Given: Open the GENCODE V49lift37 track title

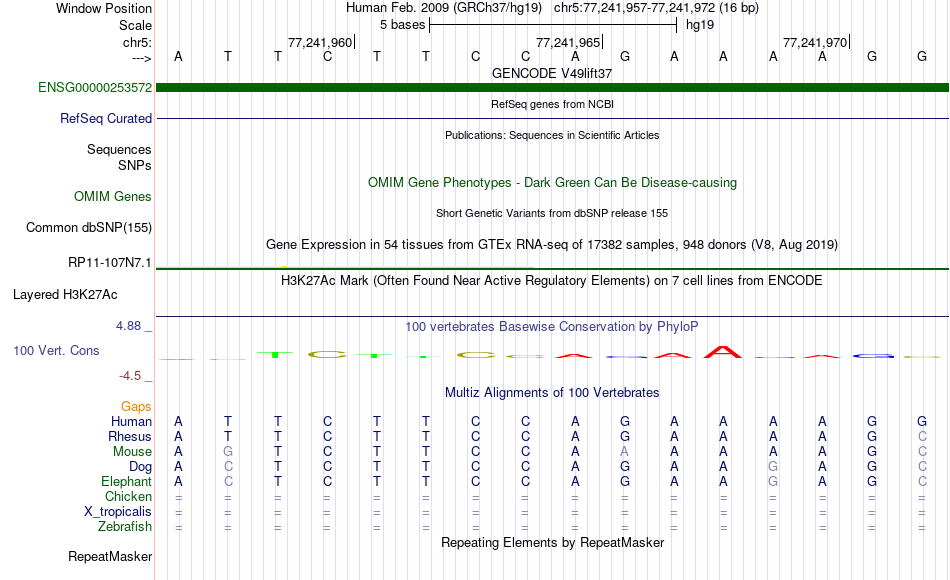Looking at the screenshot, I should click(x=552, y=73).
